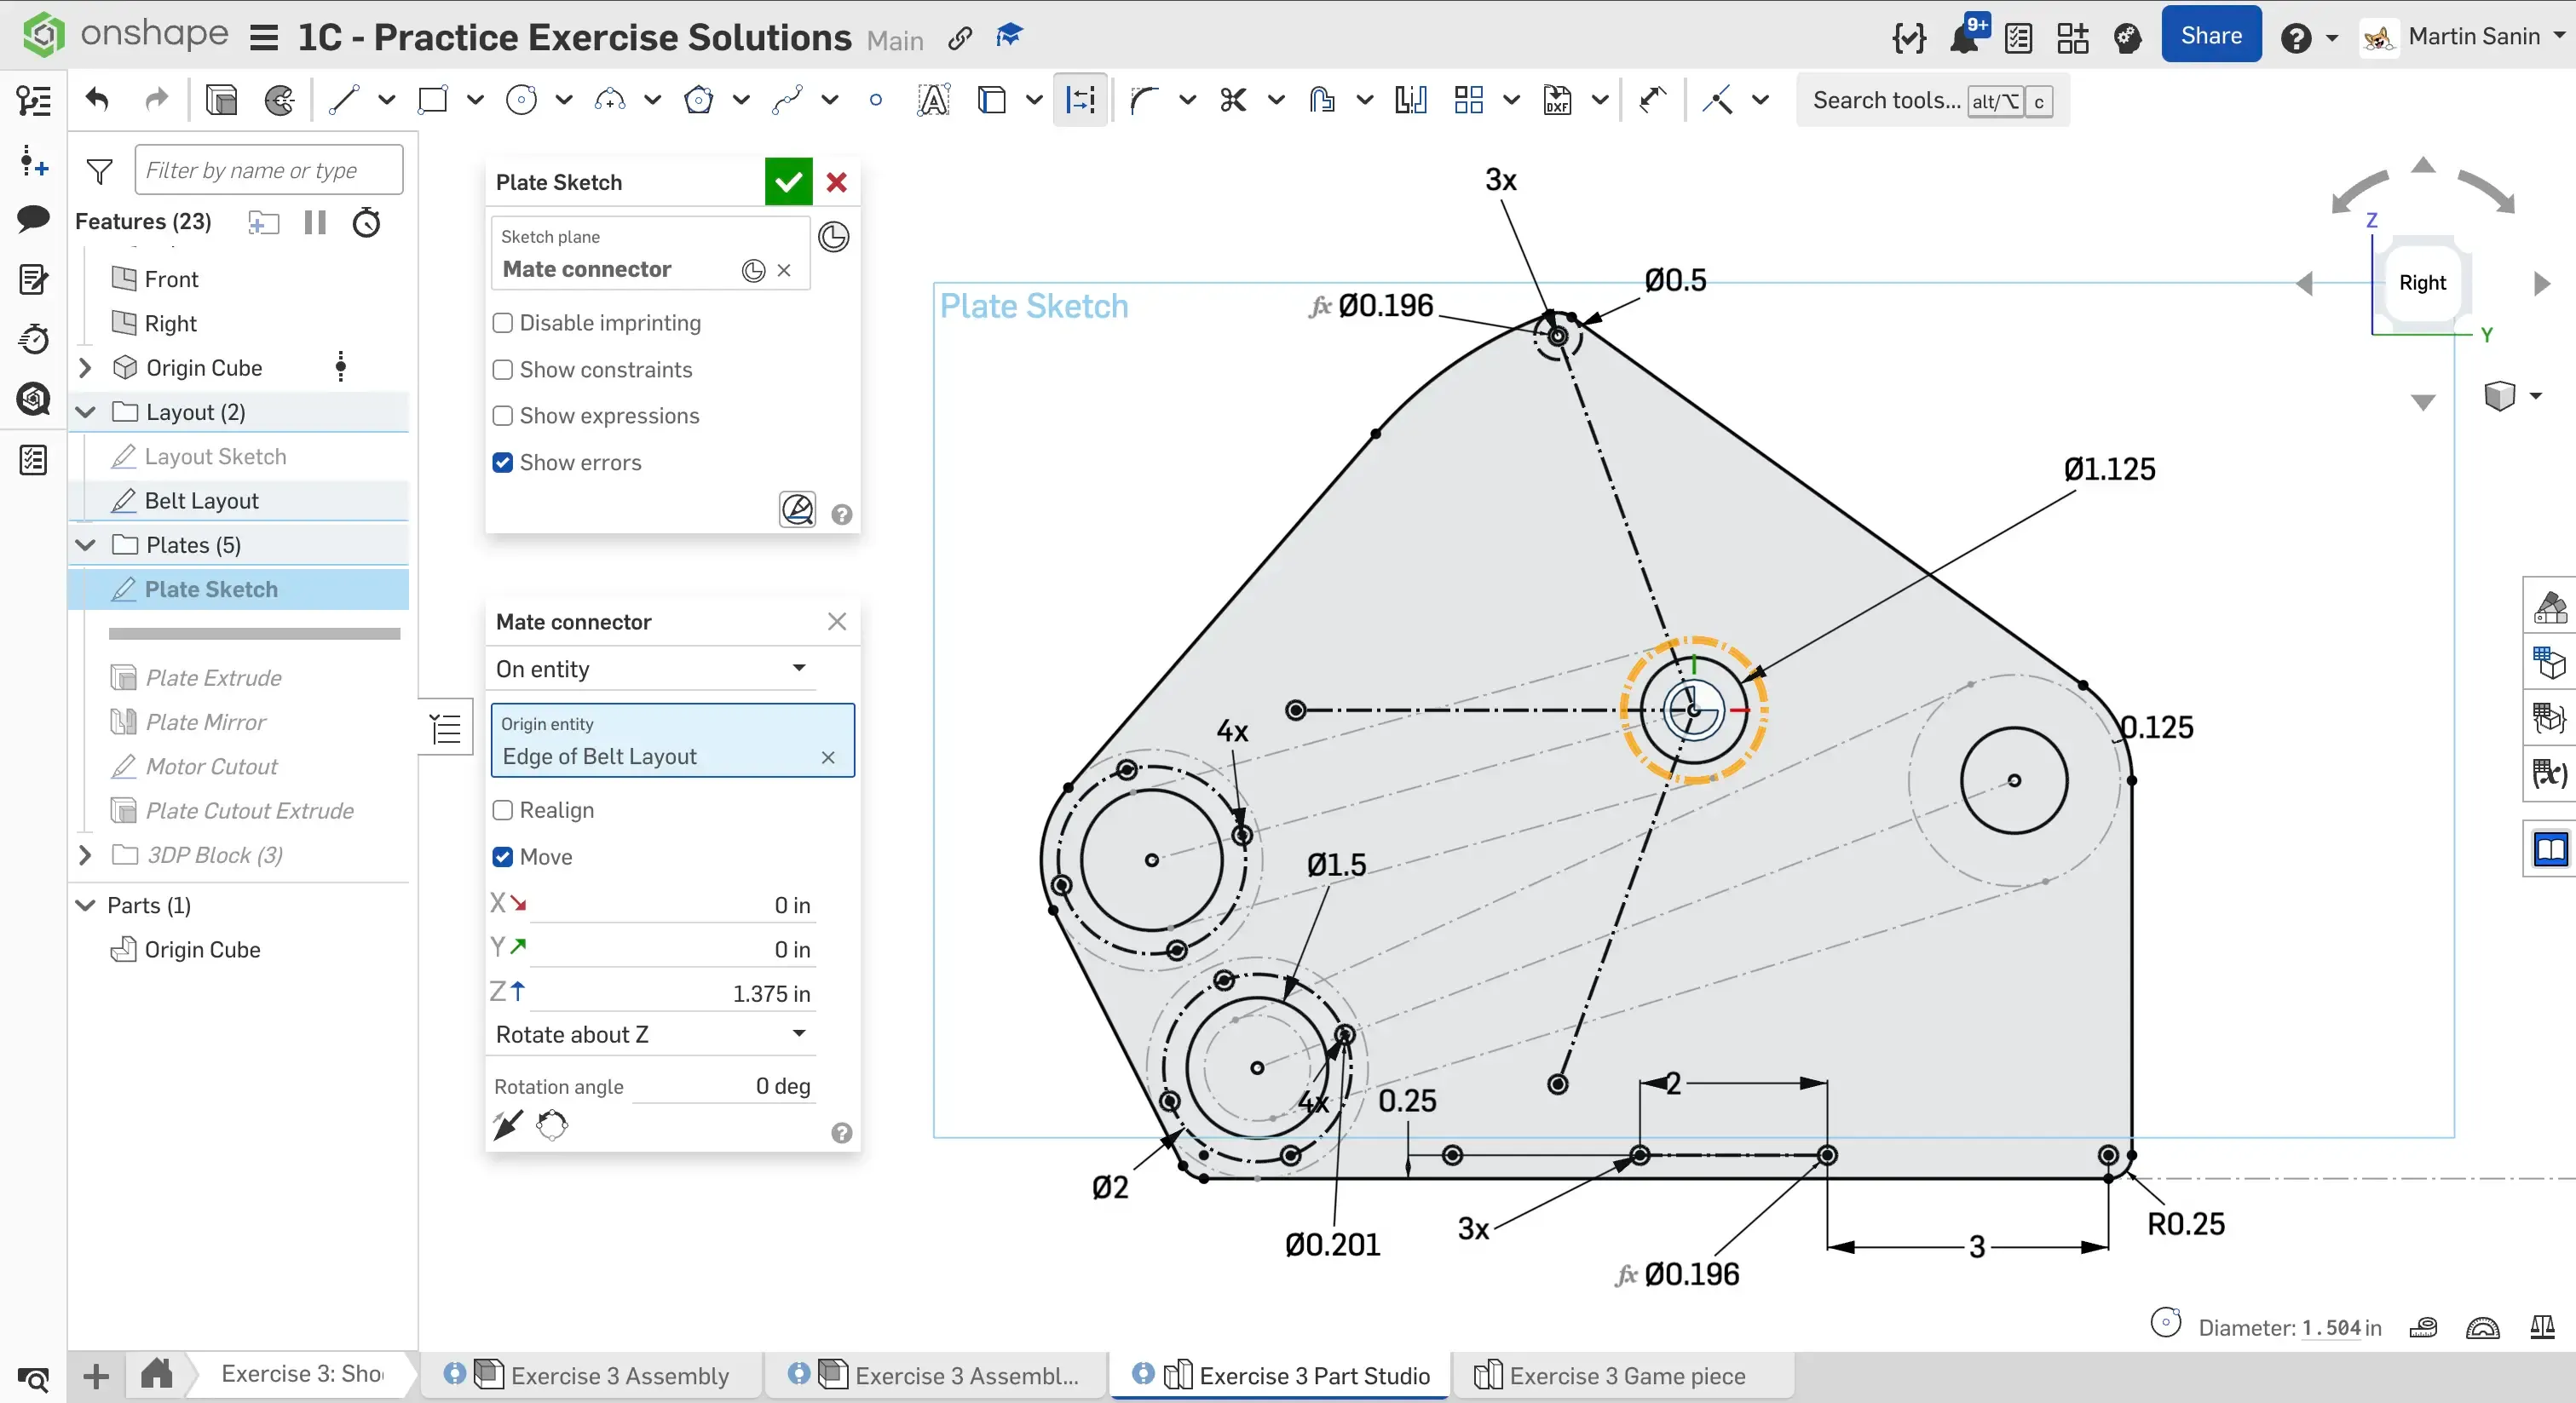Enable Show constraints checkbox
The width and height of the screenshot is (2576, 1403).
[503, 370]
